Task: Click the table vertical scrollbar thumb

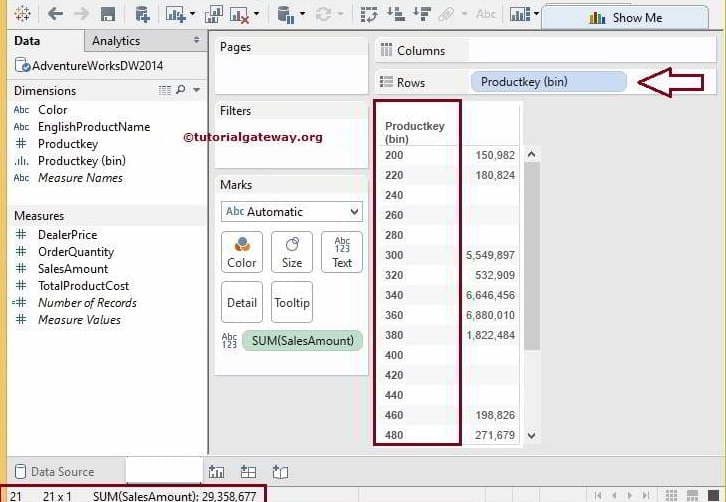Action: (532, 256)
